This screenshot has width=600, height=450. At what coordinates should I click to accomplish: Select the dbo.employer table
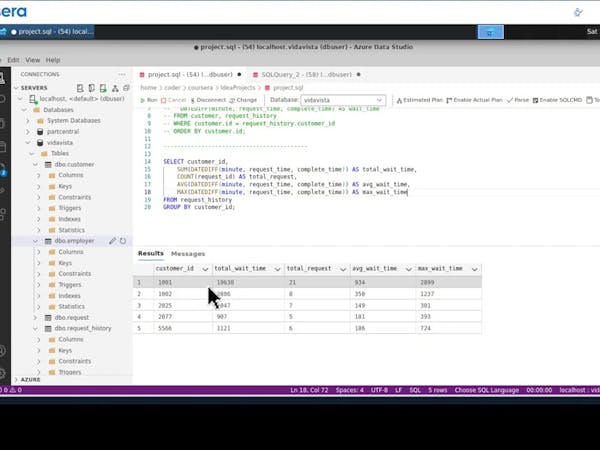pyautogui.click(x=74, y=241)
